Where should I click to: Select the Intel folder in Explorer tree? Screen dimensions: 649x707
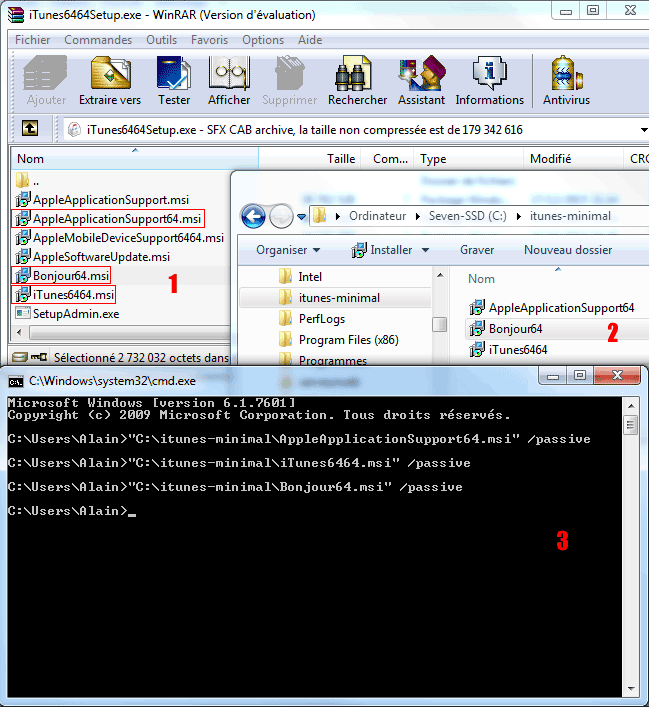[300, 276]
